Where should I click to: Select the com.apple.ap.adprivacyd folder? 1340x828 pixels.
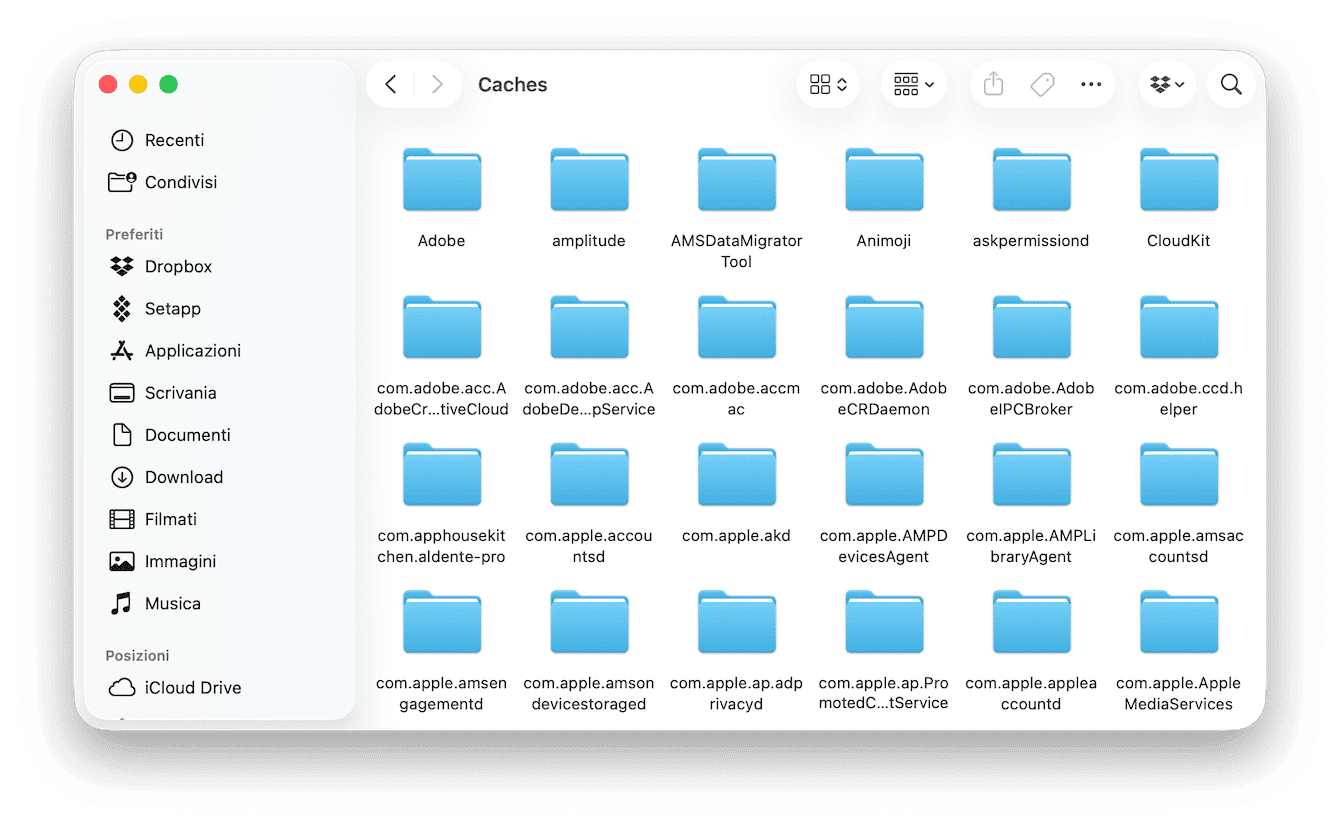tap(737, 622)
